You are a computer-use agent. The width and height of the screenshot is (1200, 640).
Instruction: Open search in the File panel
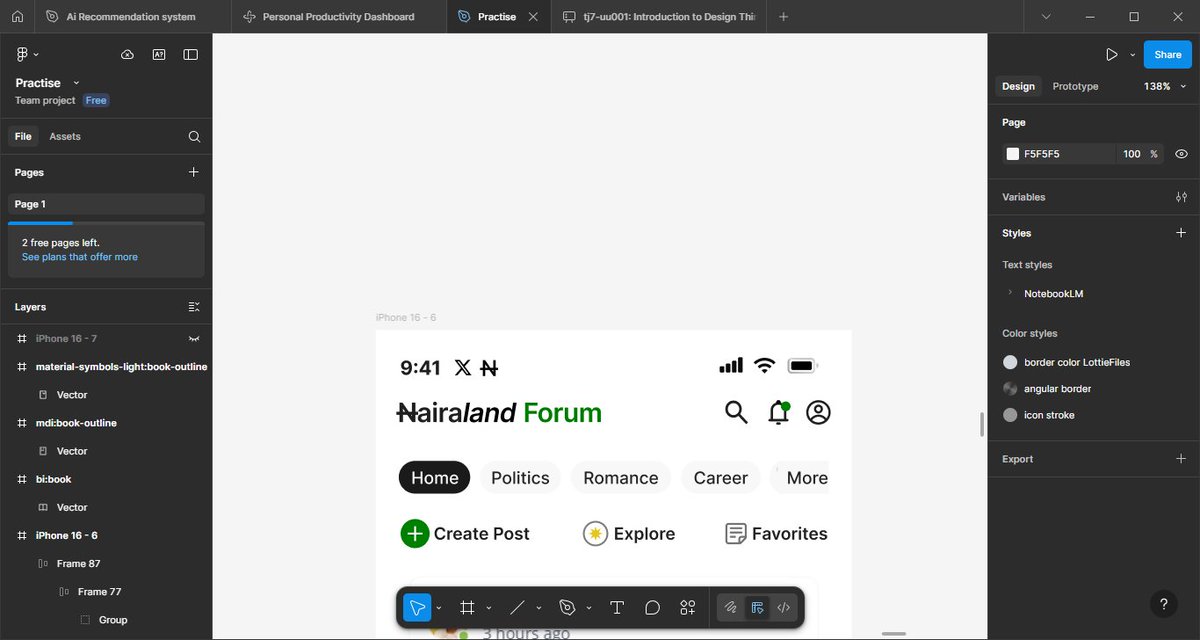click(194, 137)
